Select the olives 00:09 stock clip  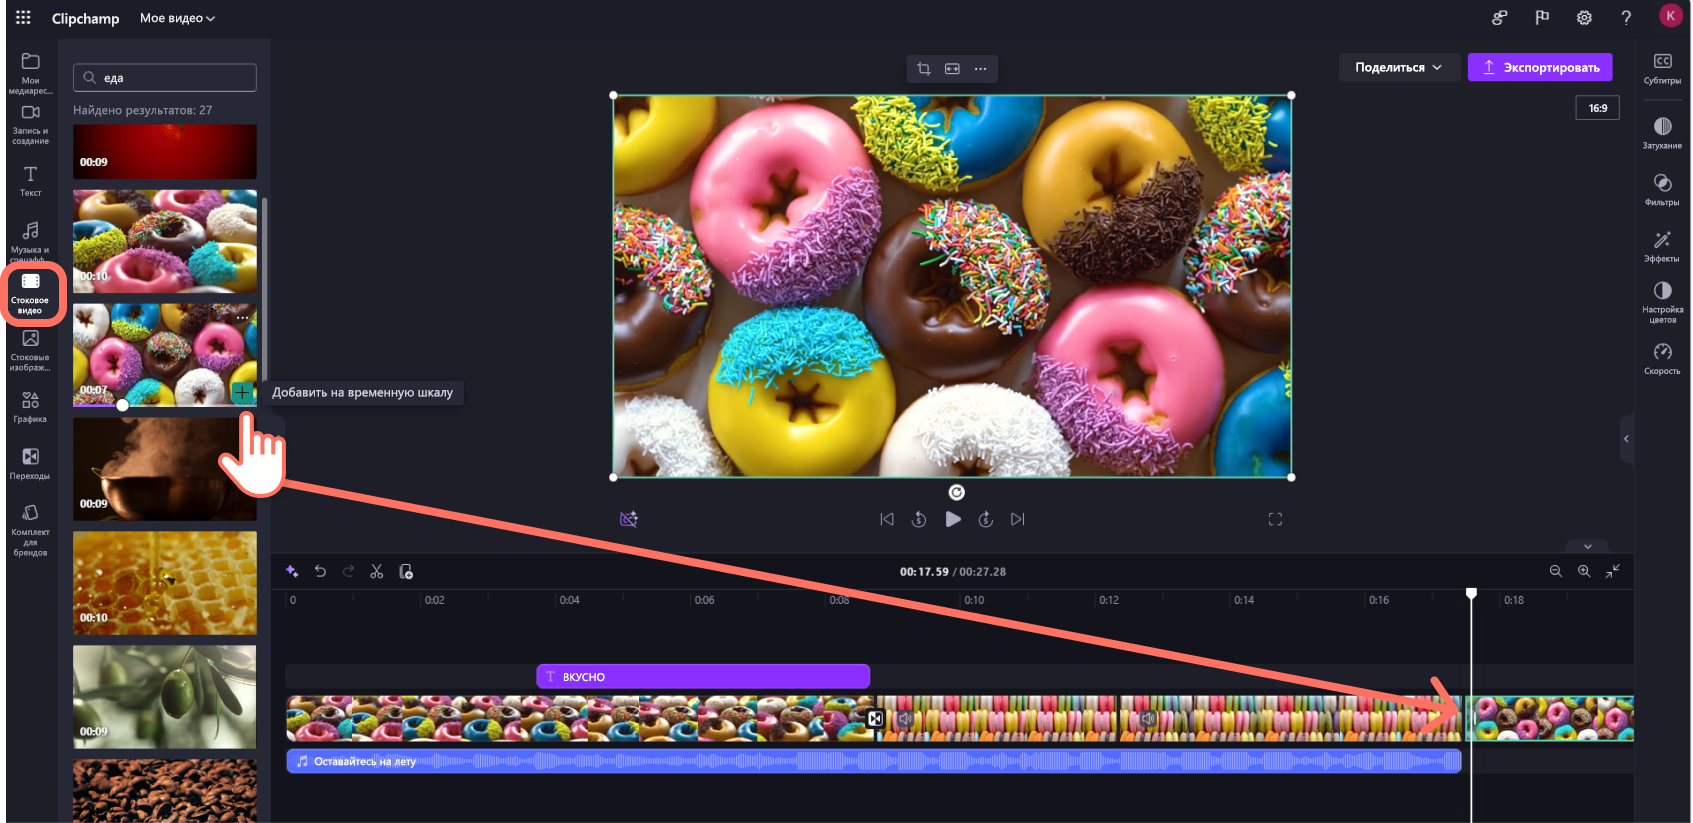(165, 697)
